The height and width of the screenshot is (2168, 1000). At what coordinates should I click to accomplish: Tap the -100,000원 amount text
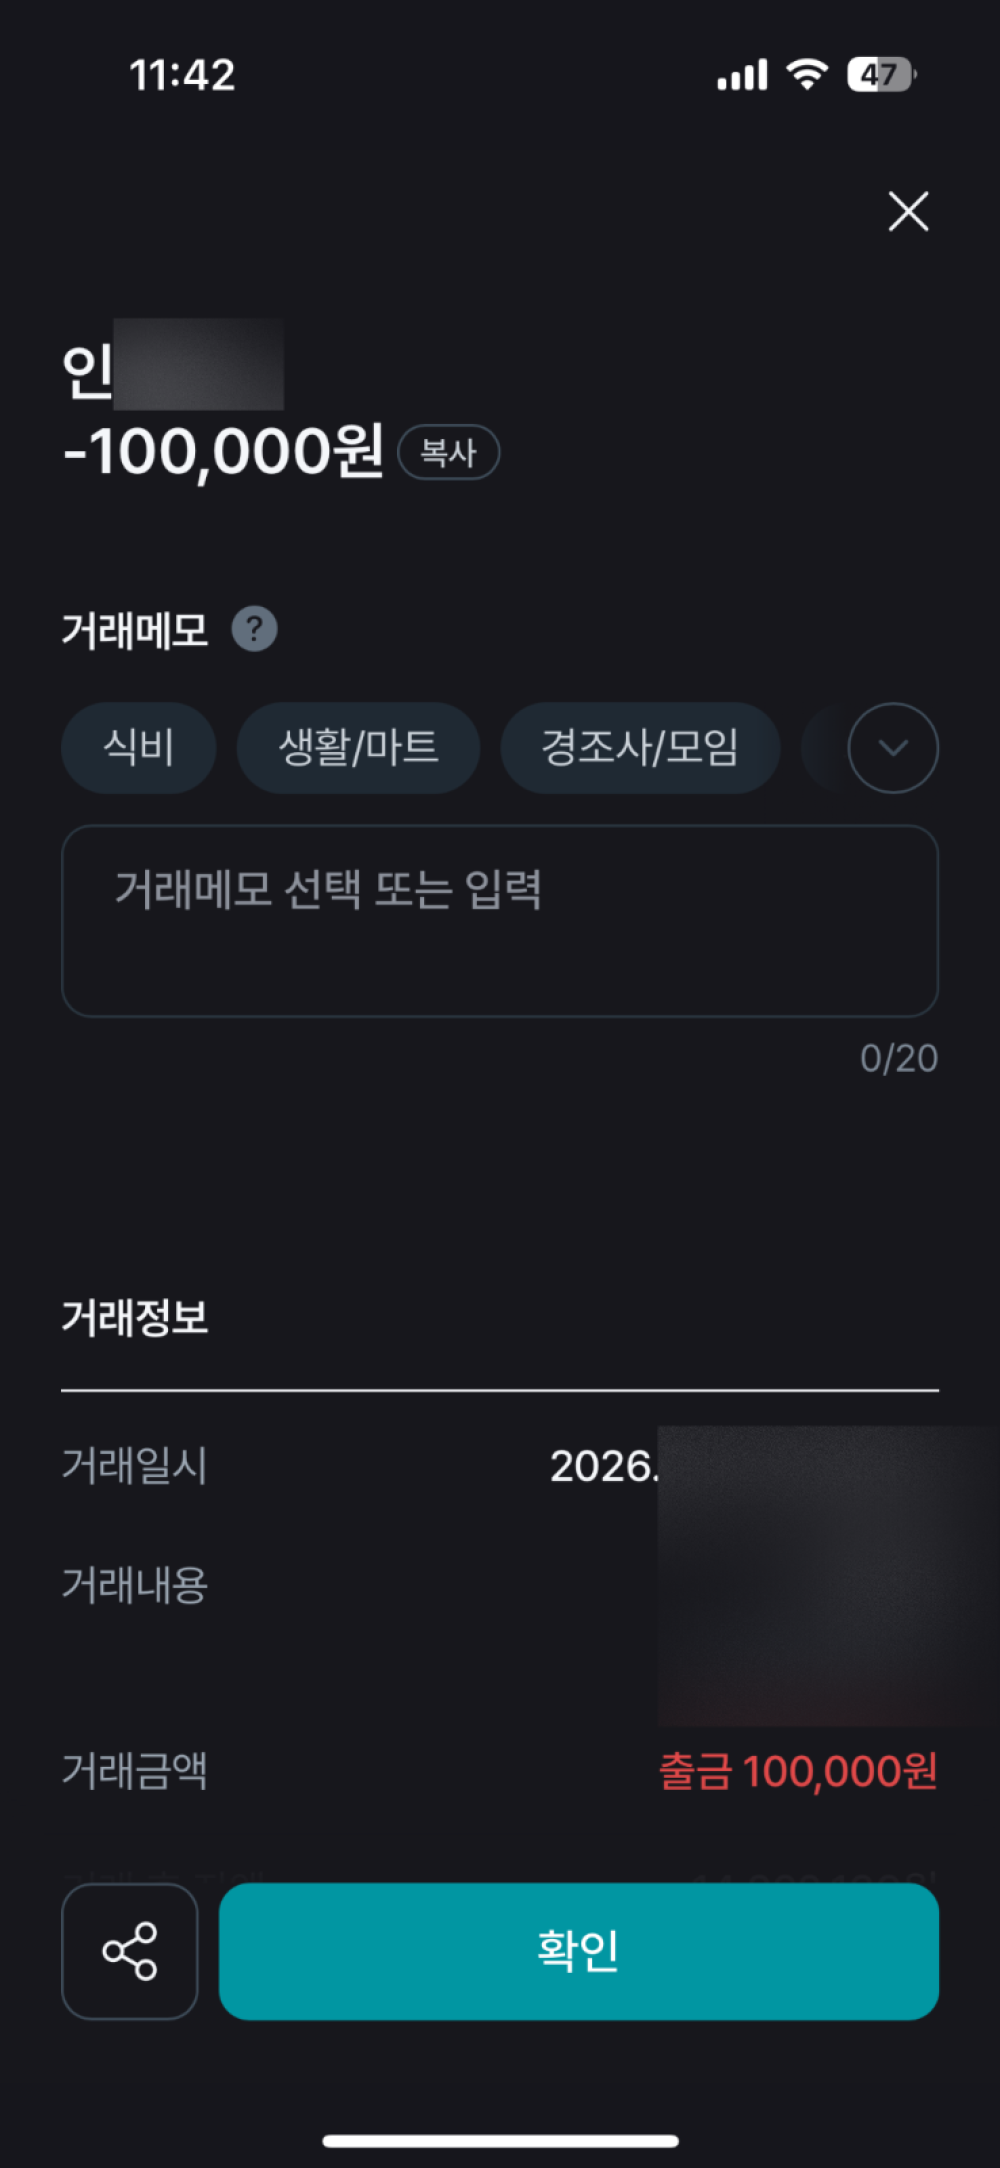coord(223,451)
